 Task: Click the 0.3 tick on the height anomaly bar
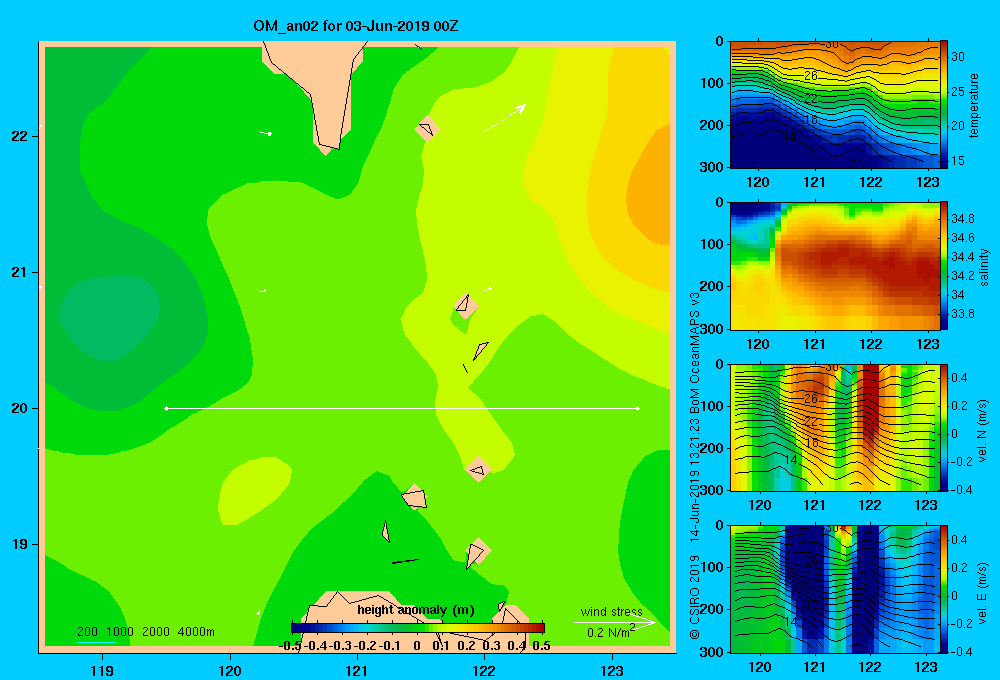(492, 646)
